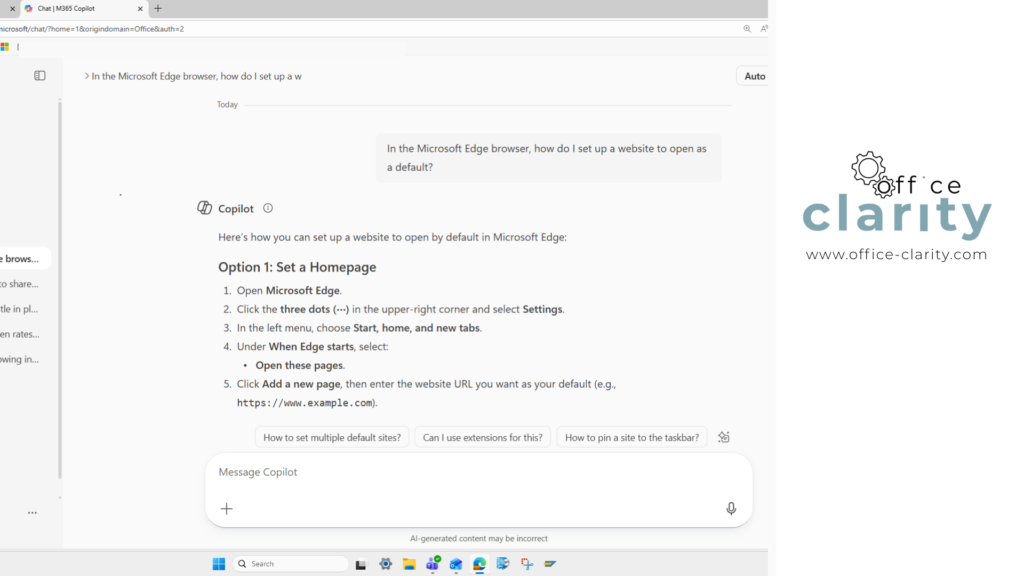Open Microsoft Teams from the taskbar

tap(432, 563)
